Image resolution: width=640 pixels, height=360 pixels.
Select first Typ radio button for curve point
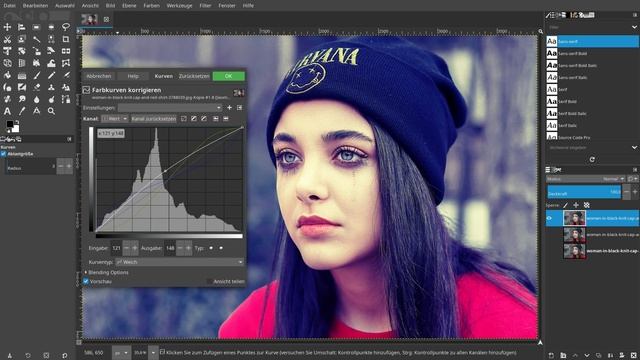click(x=211, y=248)
